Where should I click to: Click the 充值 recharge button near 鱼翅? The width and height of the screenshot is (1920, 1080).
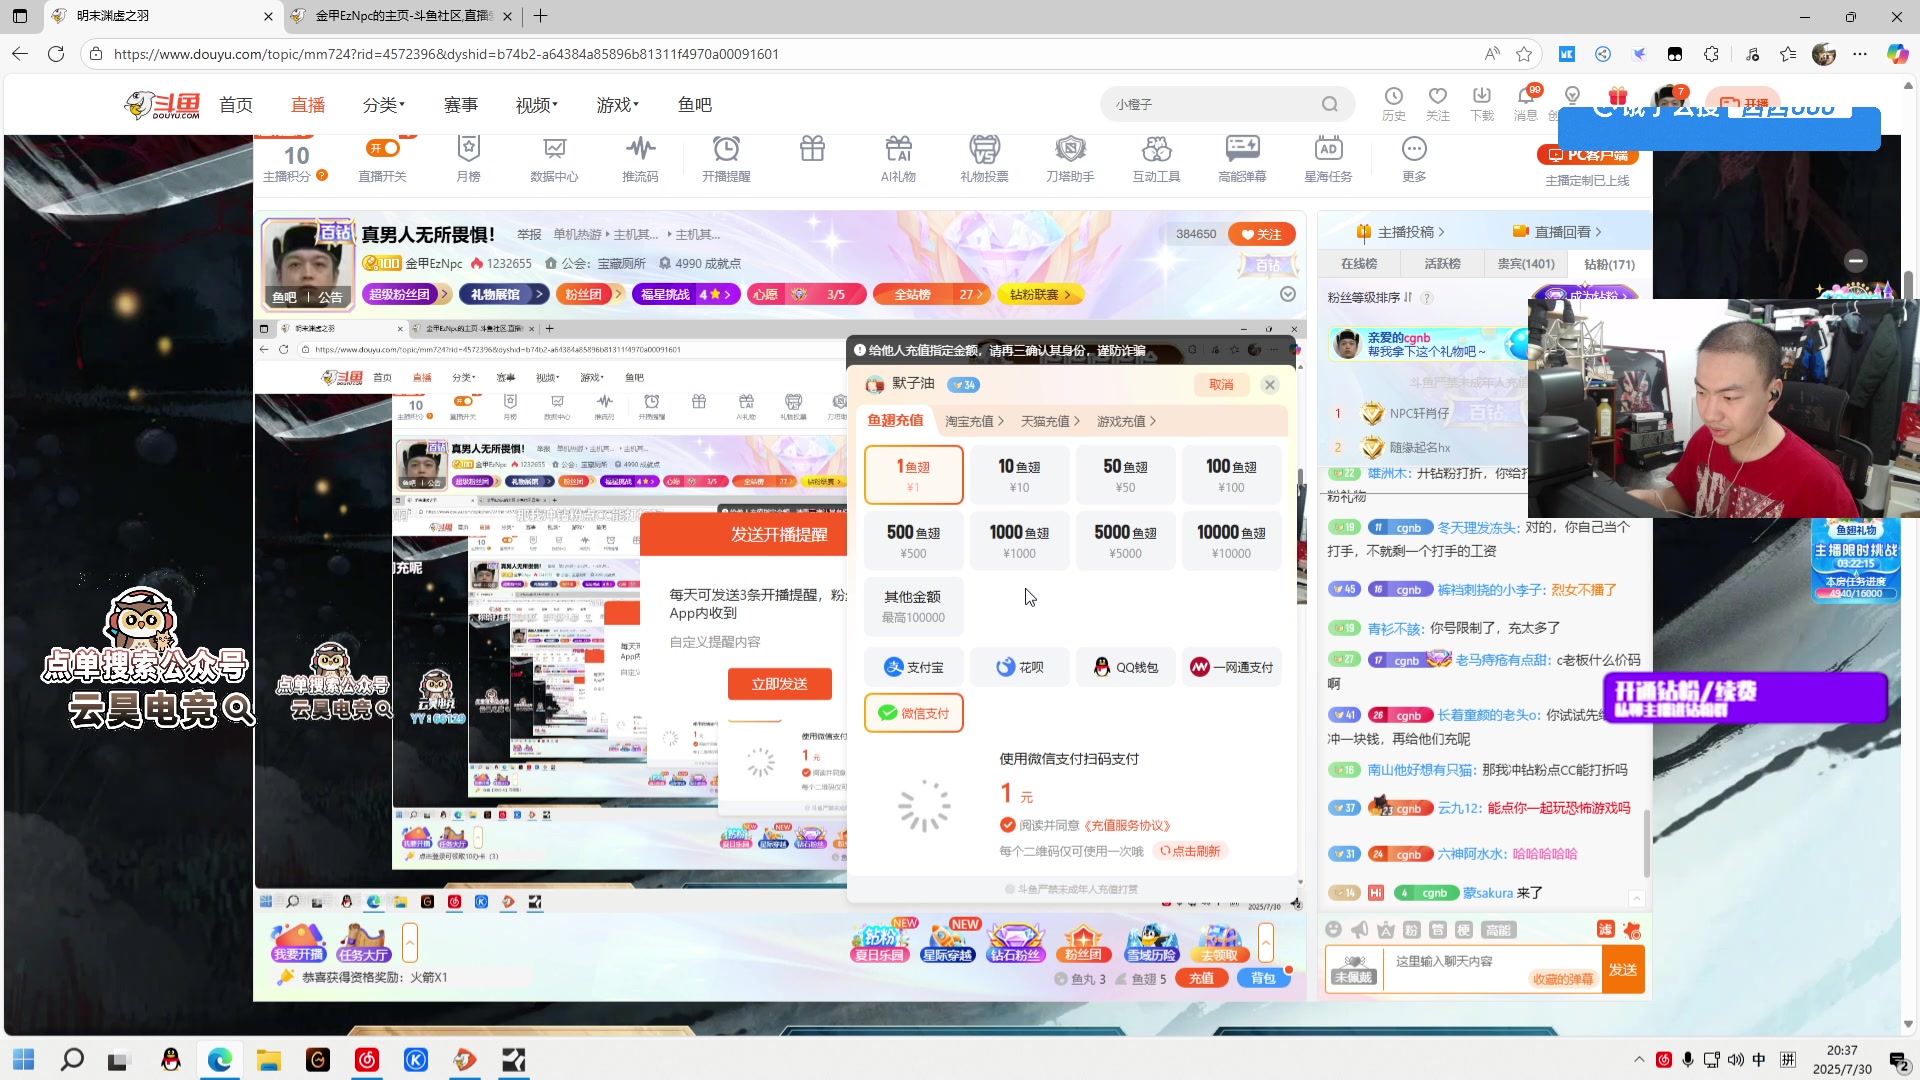tap(1202, 978)
